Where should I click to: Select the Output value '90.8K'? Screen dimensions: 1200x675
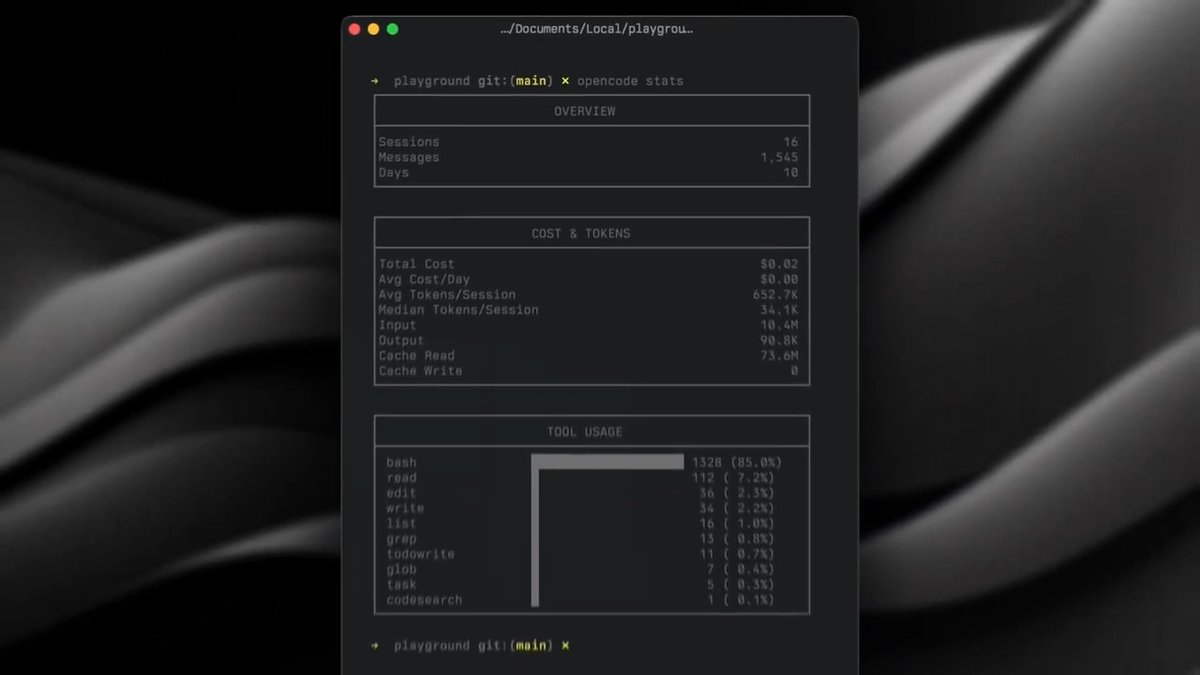(x=779, y=340)
